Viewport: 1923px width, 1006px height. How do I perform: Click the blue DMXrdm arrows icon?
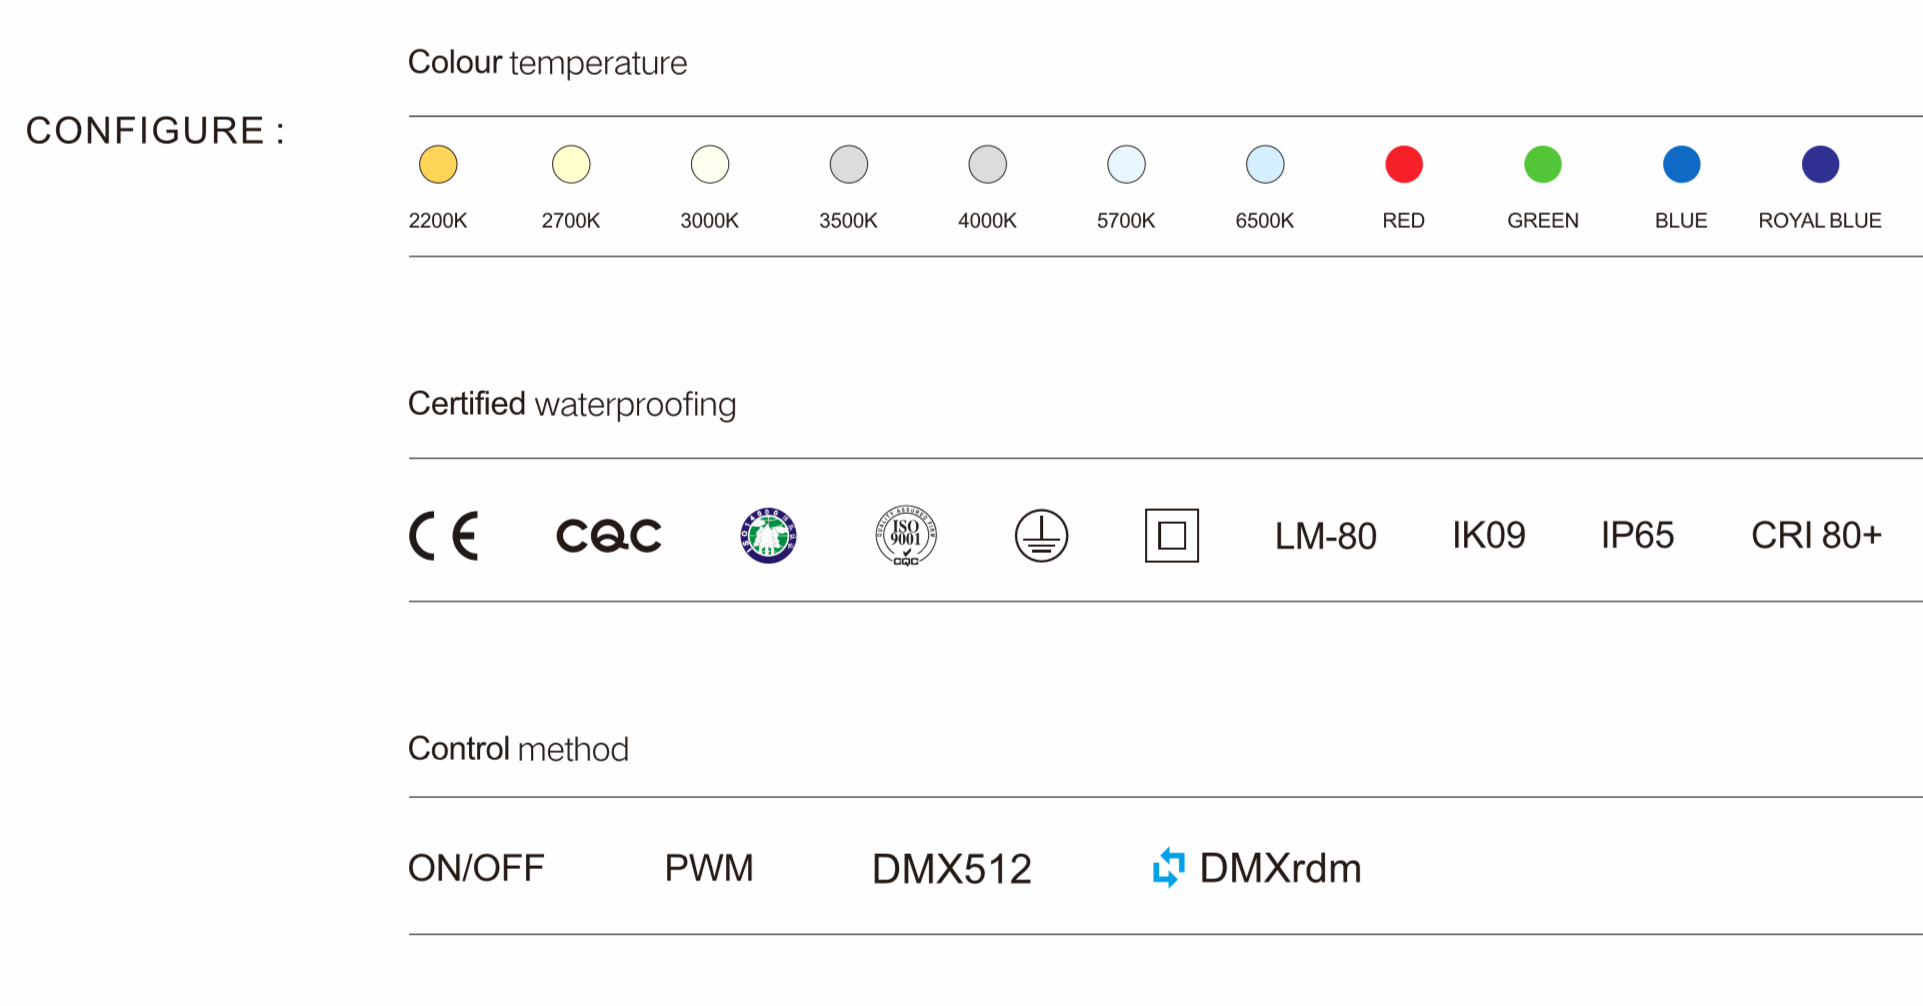1168,867
